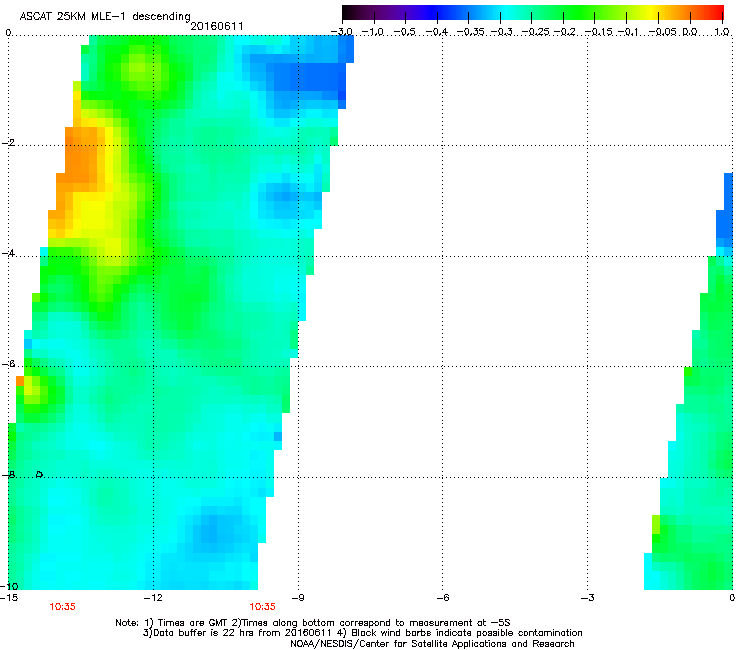This screenshot has width=740, height=650.
Task: Click the first red 10:35 time label
Action: tap(62, 607)
